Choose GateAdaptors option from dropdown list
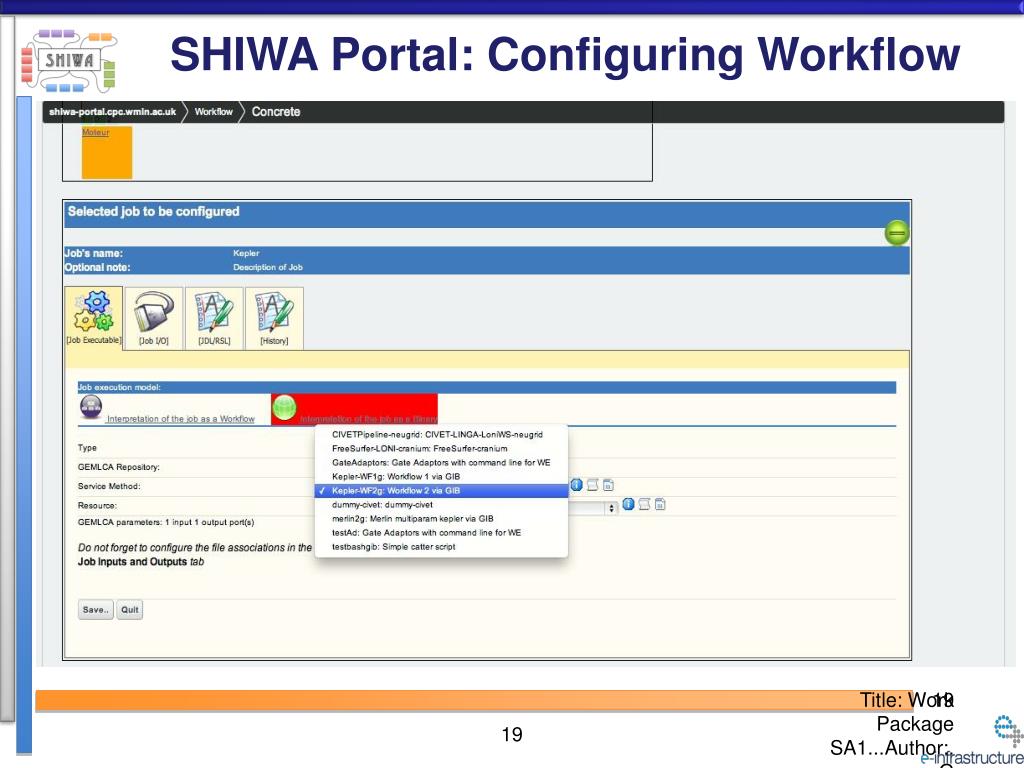The height and width of the screenshot is (768, 1024). [x=441, y=462]
